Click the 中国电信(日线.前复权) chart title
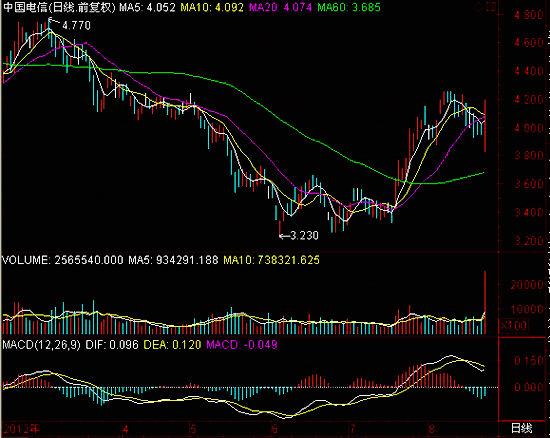The height and width of the screenshot is (438, 550). coord(59,7)
